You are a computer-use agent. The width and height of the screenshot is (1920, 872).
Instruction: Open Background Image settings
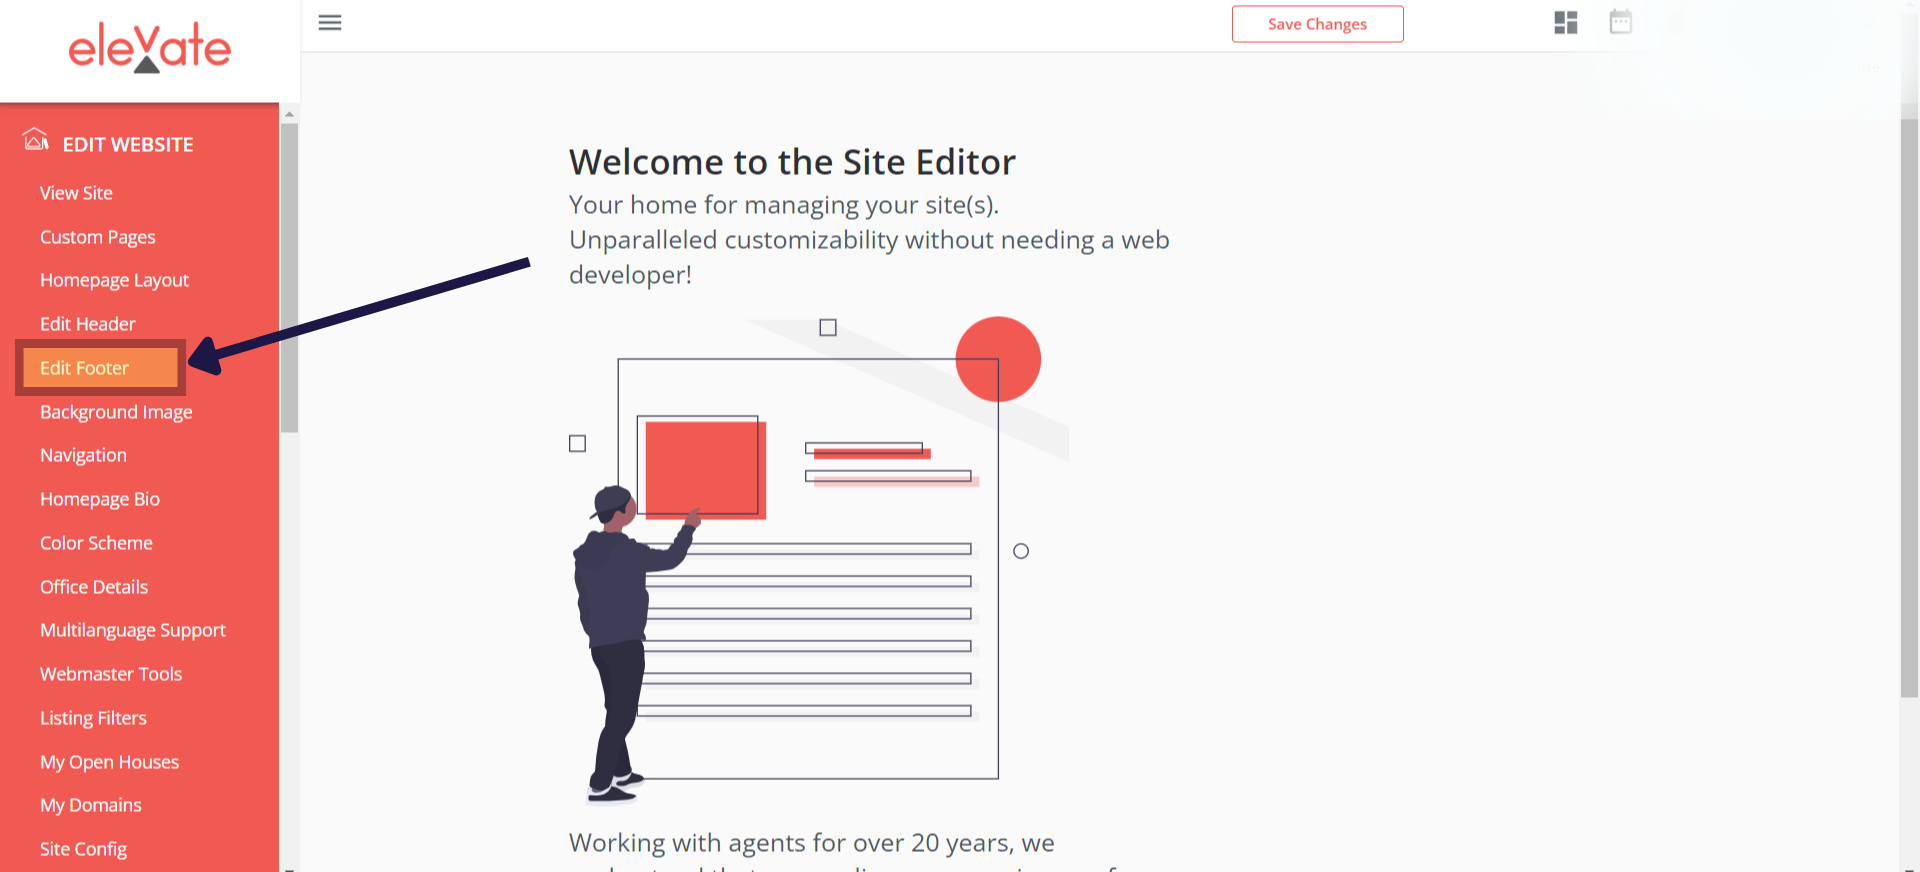[x=116, y=412]
